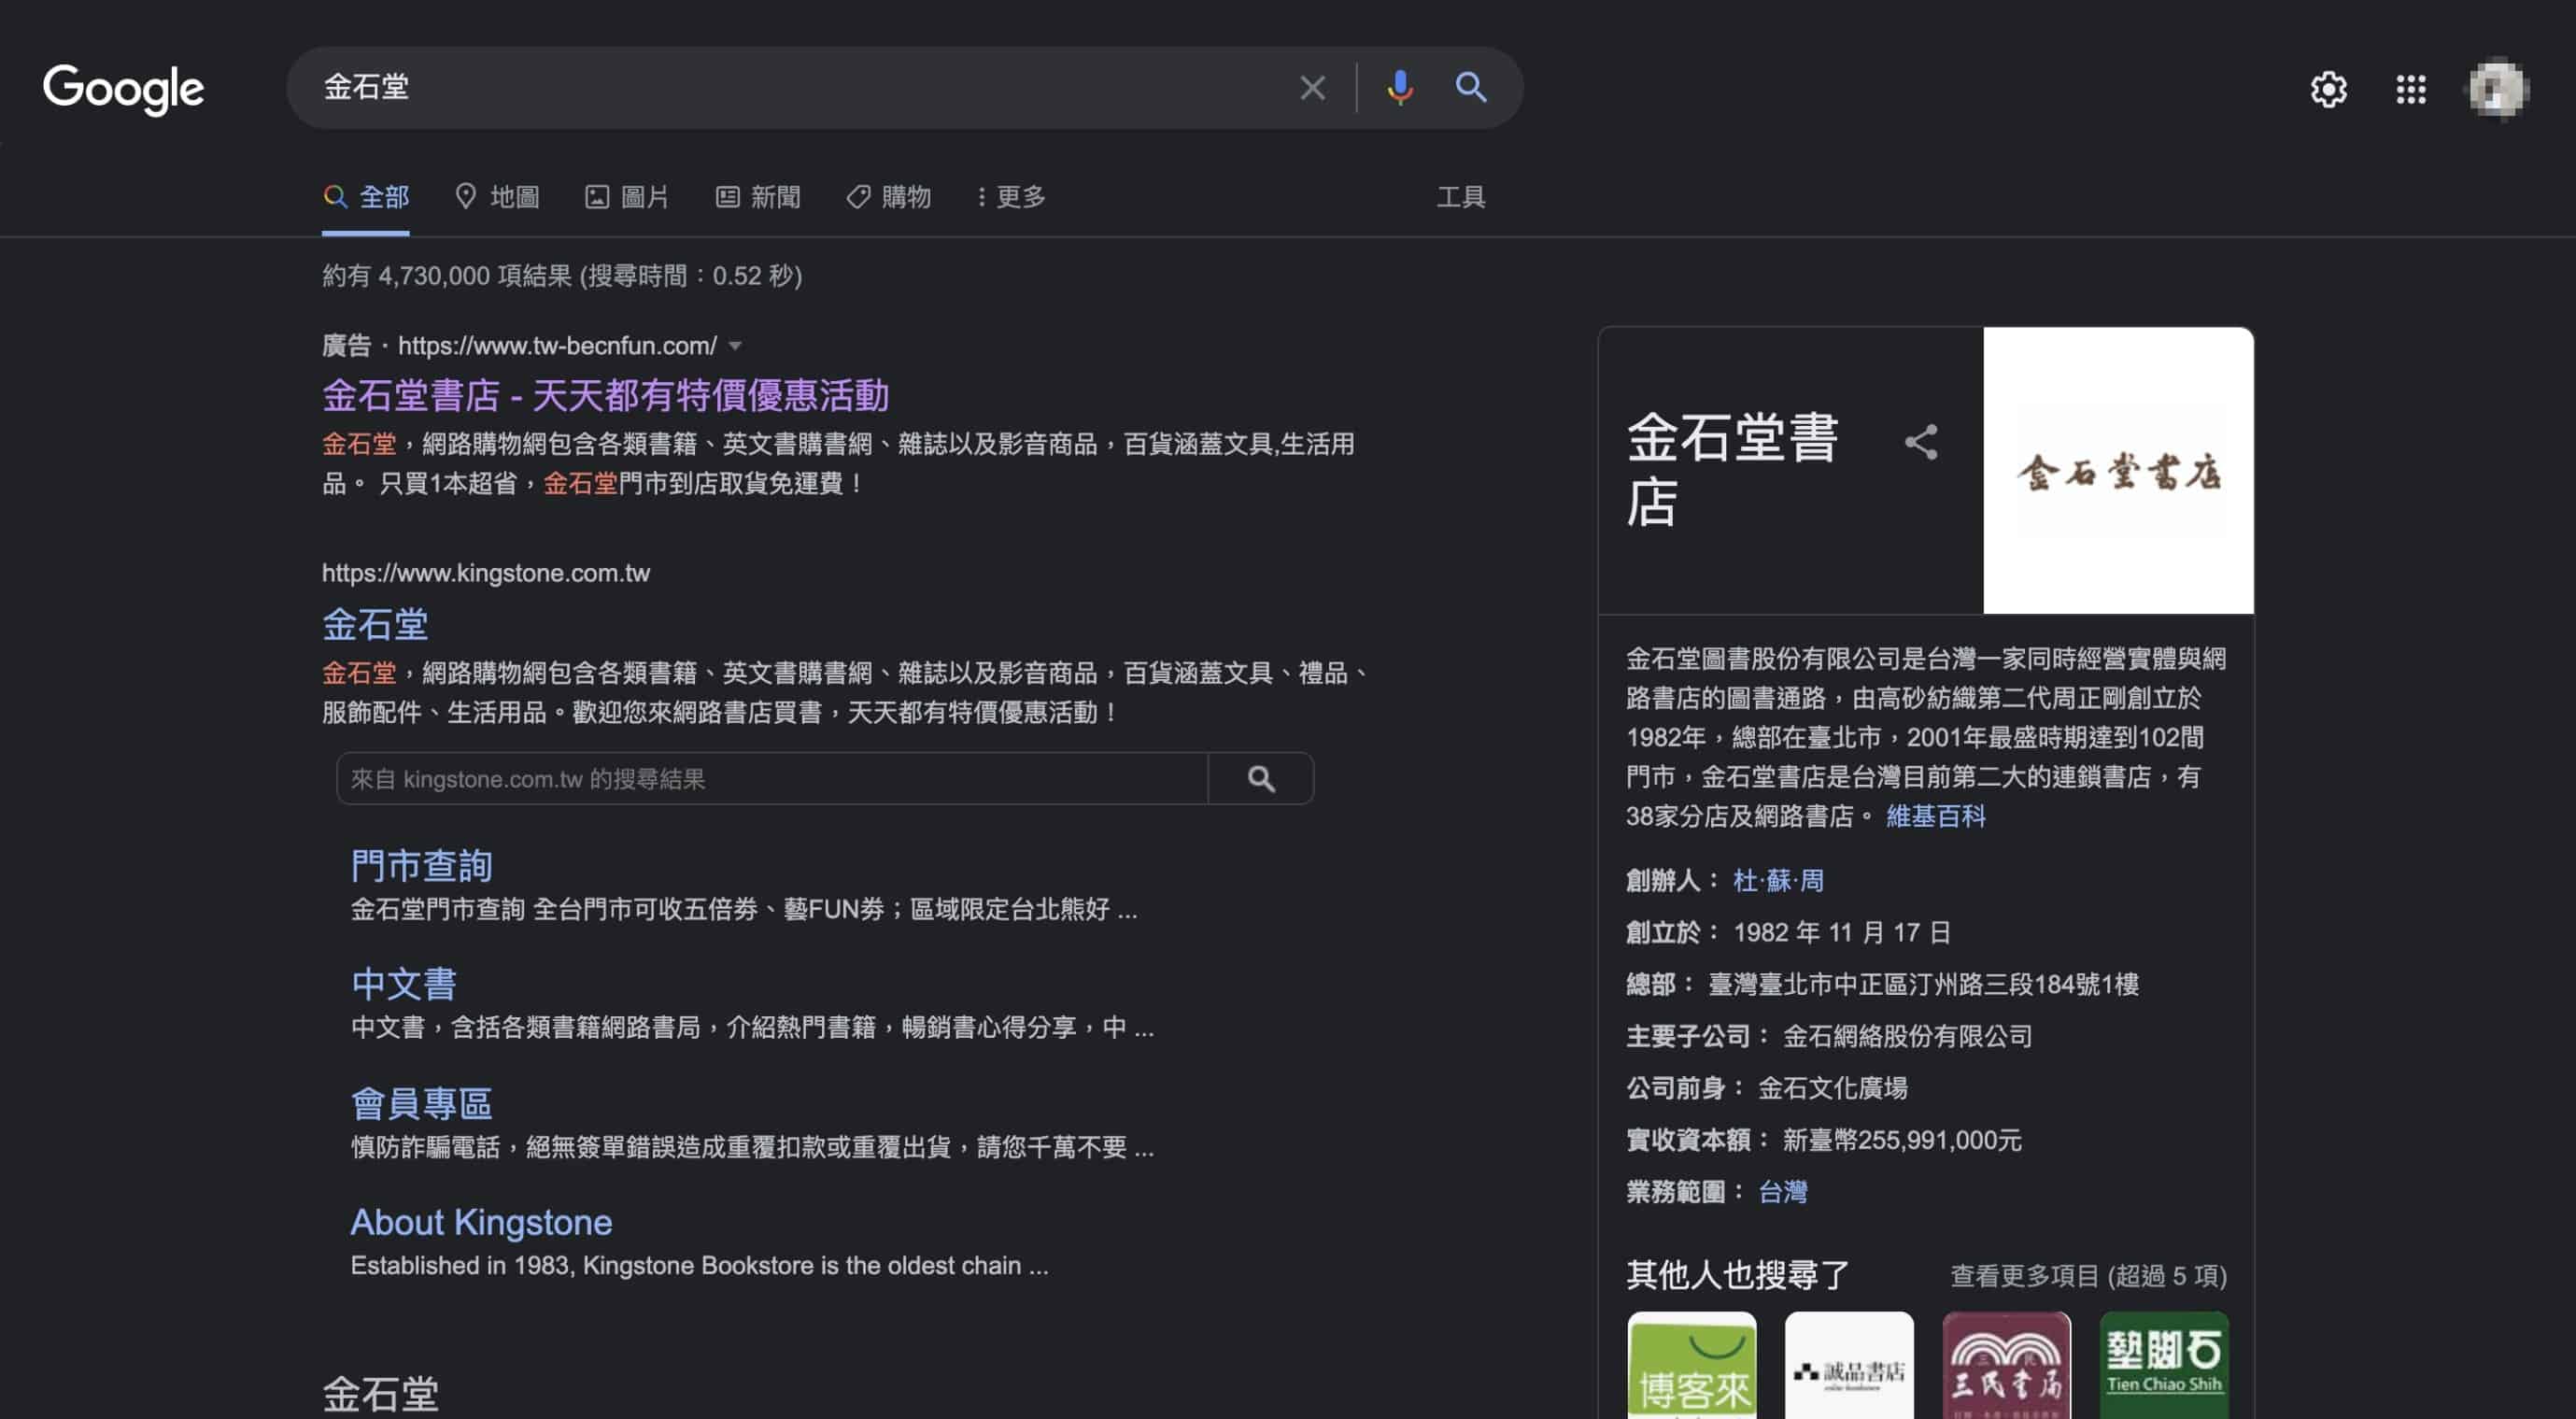The width and height of the screenshot is (2576, 1419).
Task: Open 誠品書店 related search thumbnail
Action: click(x=1849, y=1365)
